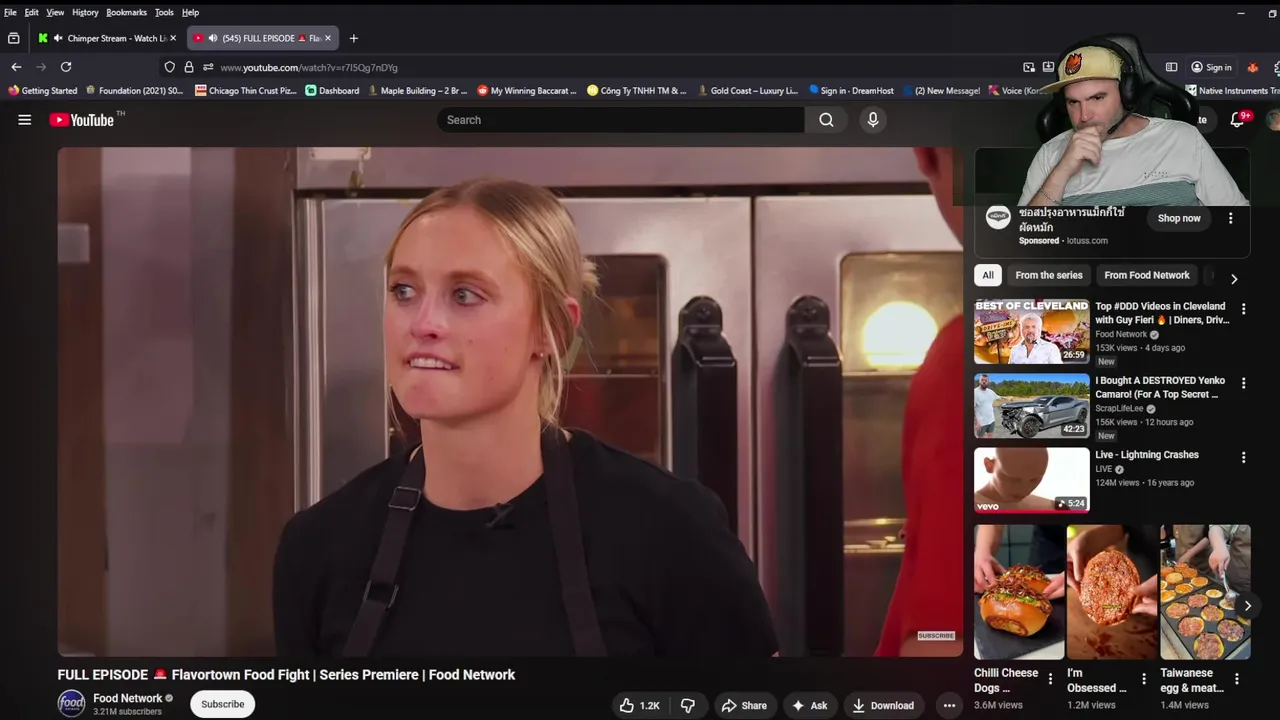
Task: Close the Chimper Stream tab
Action: pyautogui.click(x=173, y=38)
